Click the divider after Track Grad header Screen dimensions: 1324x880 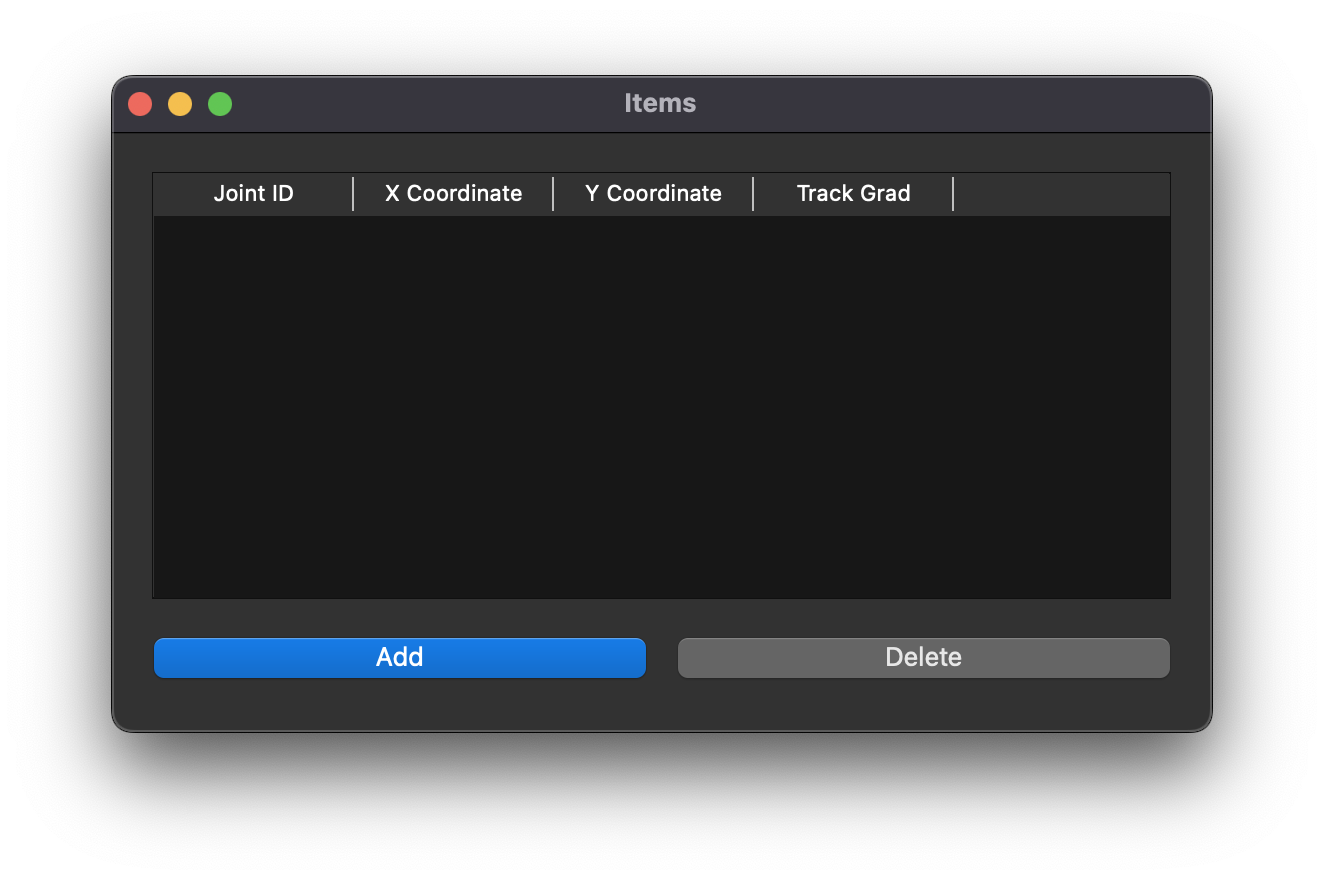pyautogui.click(x=953, y=194)
